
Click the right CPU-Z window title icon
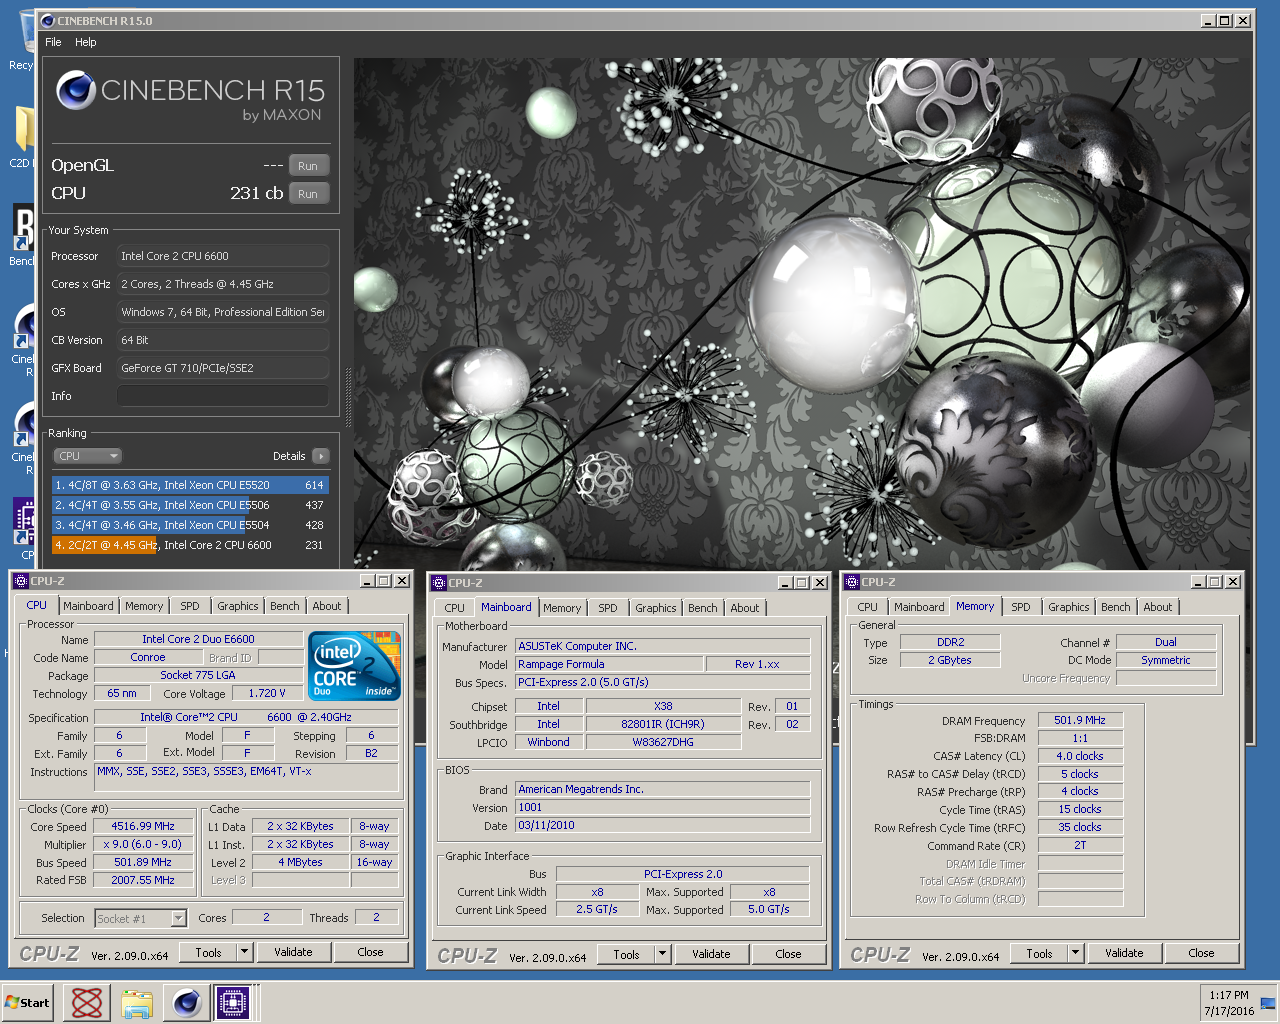(852, 582)
